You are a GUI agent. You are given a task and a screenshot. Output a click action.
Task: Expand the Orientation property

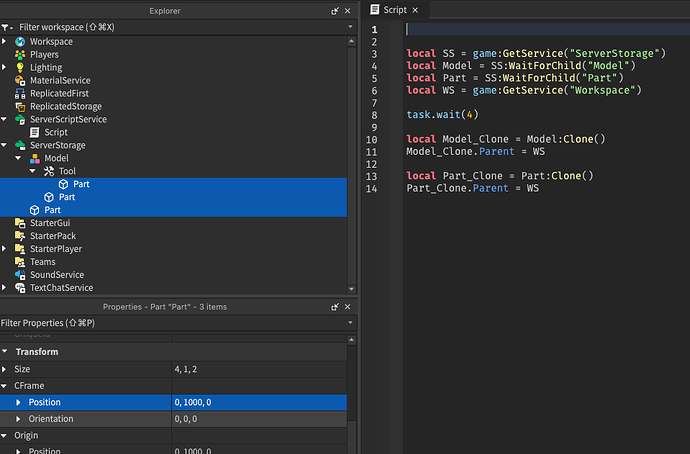click(x=18, y=419)
